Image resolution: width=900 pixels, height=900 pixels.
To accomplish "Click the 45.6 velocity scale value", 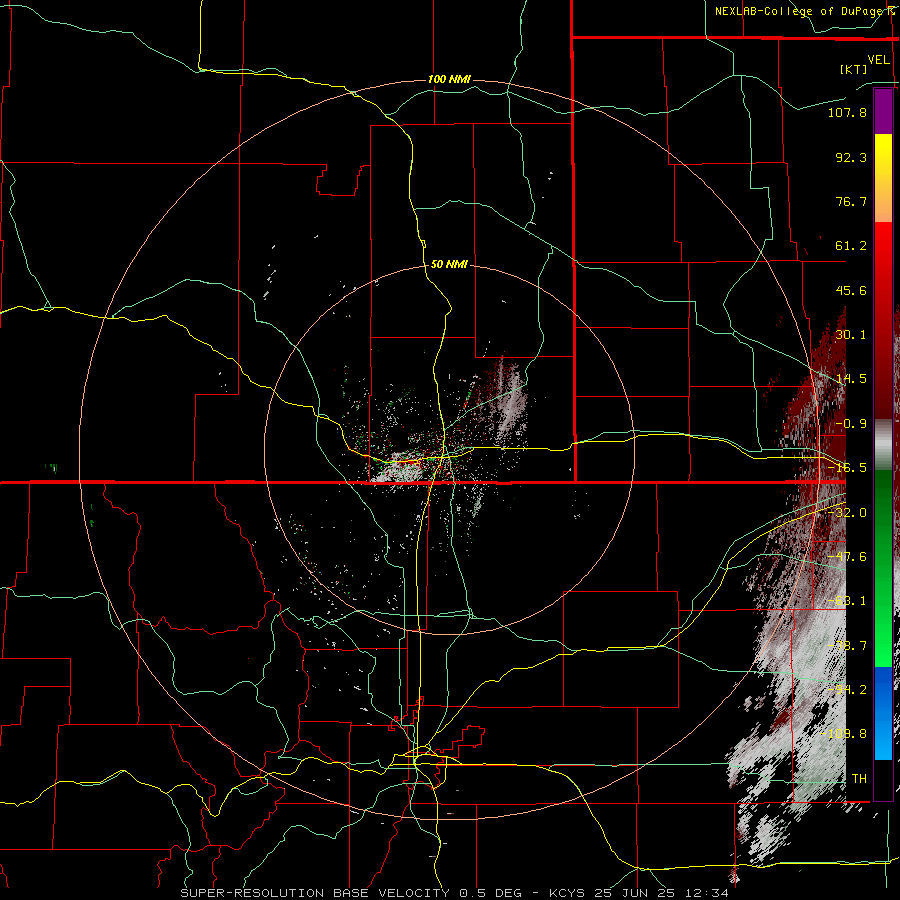I will click(x=851, y=290).
